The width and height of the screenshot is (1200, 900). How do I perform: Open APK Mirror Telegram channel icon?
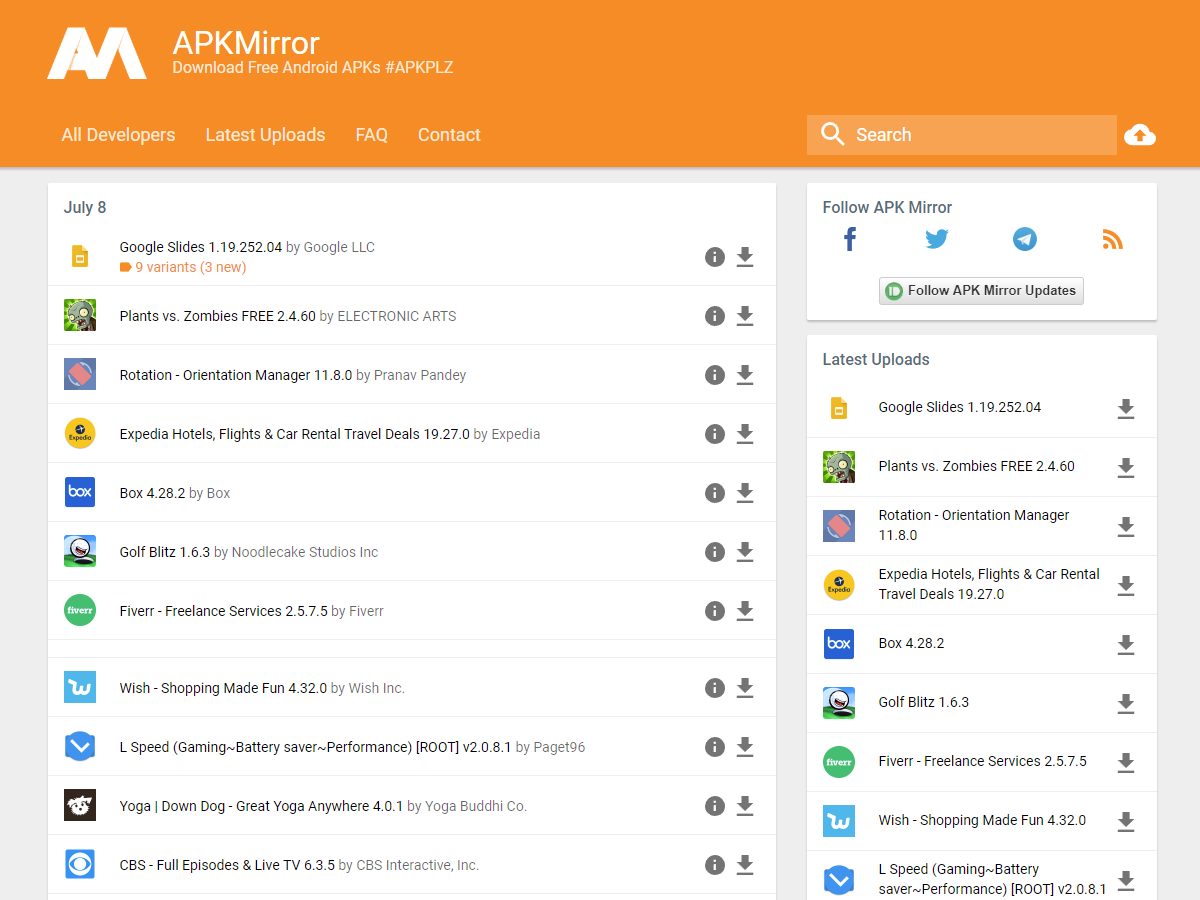[1025, 239]
